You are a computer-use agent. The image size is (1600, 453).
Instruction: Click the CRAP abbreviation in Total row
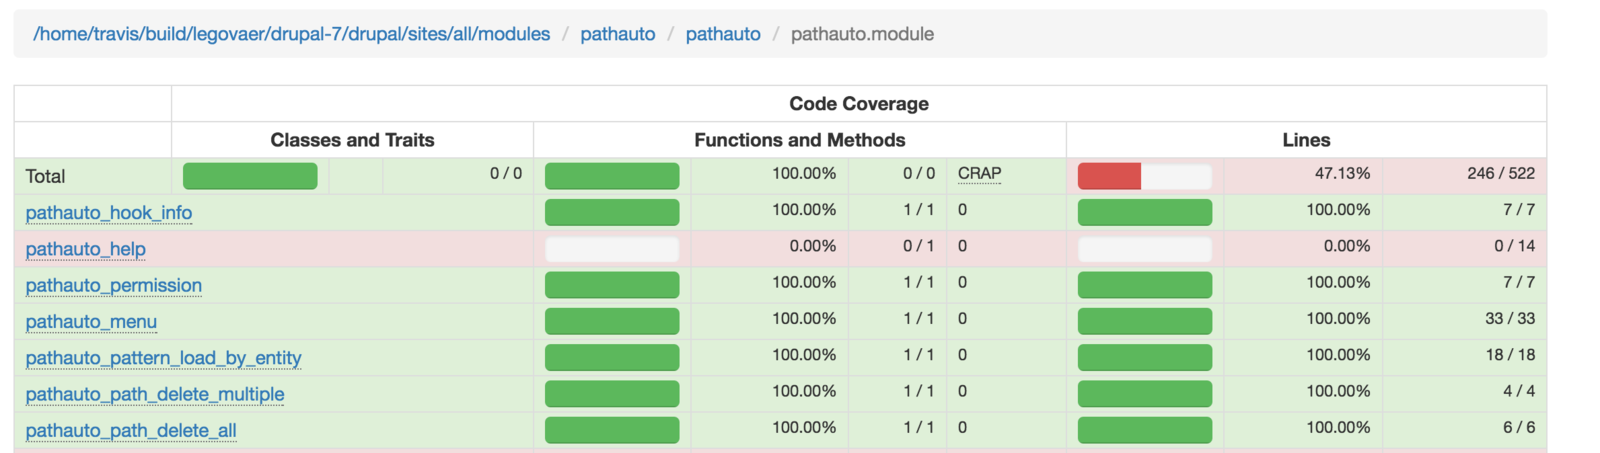979,173
